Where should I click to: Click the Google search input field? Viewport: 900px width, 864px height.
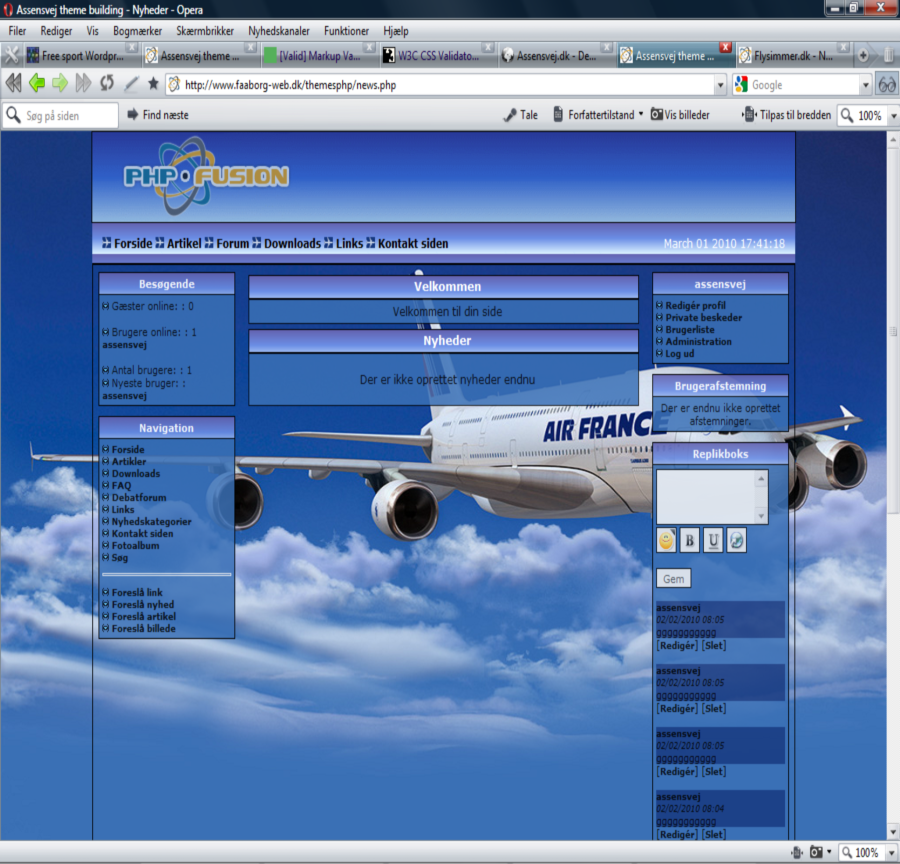804,85
